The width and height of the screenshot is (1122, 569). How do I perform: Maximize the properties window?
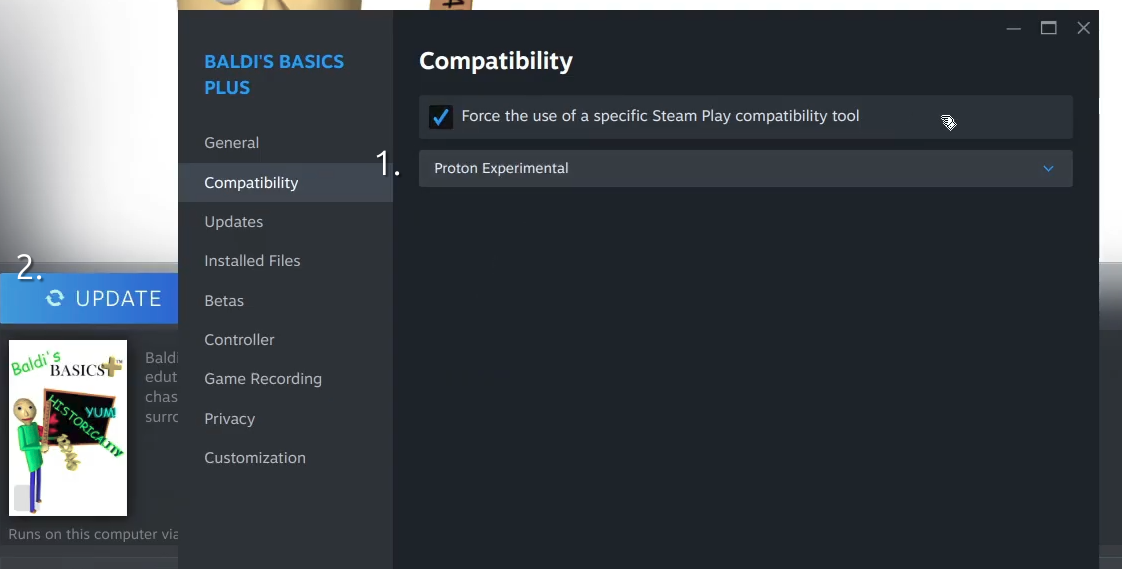click(x=1048, y=28)
